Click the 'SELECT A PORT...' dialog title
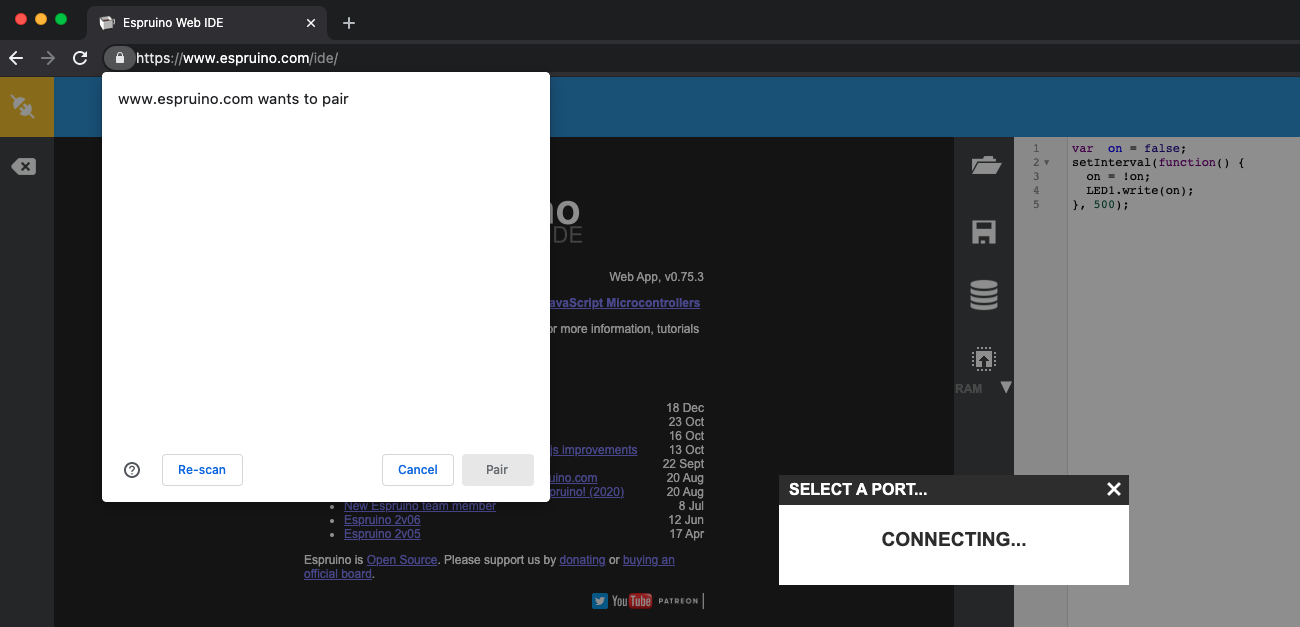Viewport: 1300px width, 627px height. coord(858,489)
